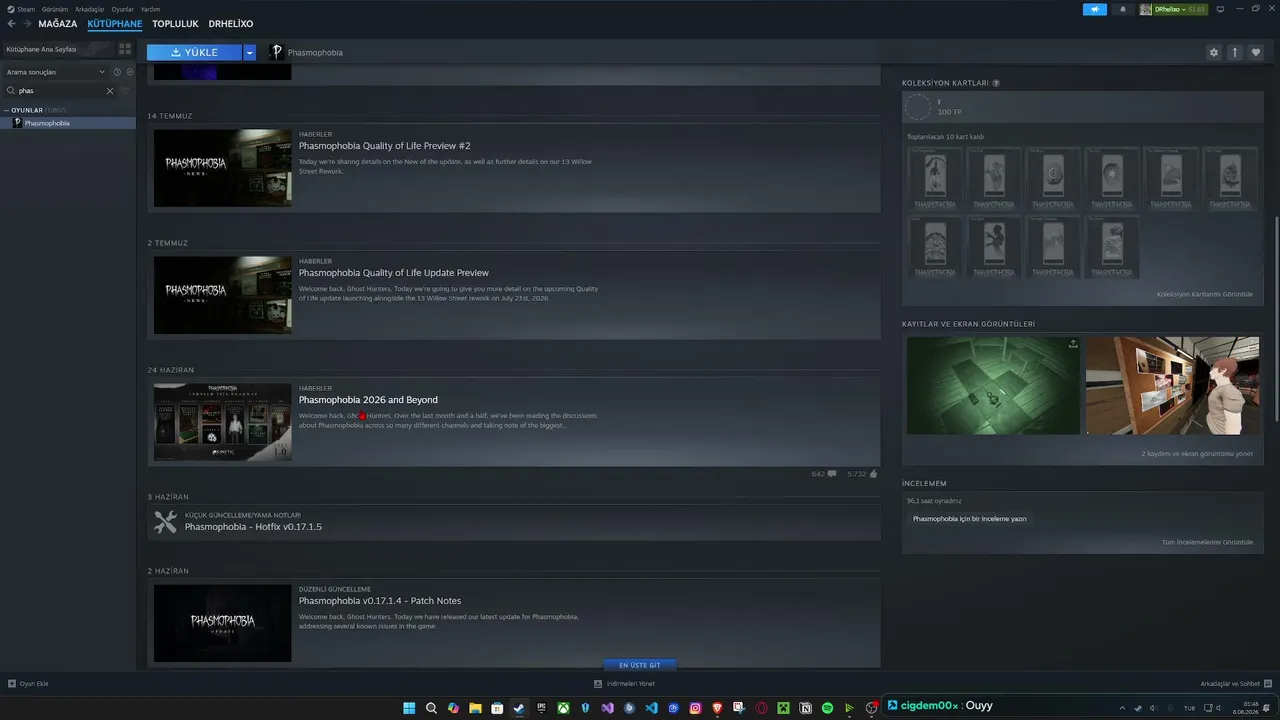Click the user avatar in the title bar
The height and width of the screenshot is (720, 1280).
(1146, 9)
